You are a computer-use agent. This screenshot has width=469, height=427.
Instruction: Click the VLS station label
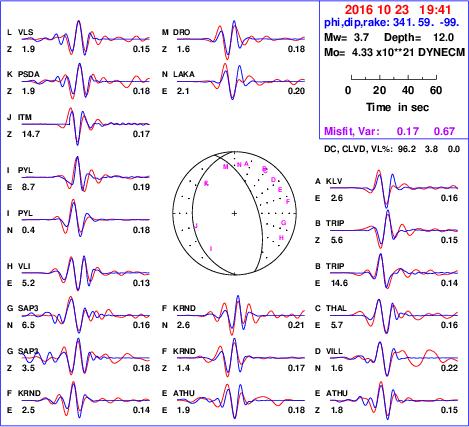[26, 32]
